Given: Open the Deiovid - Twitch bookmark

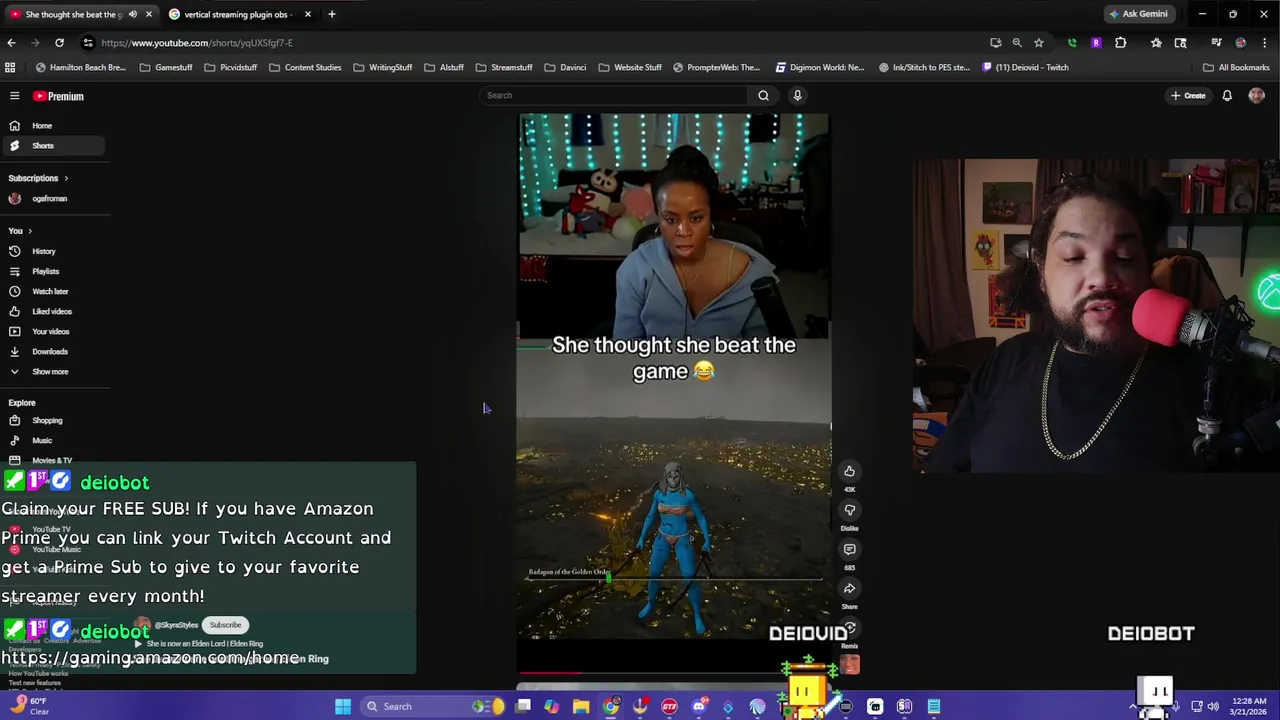Looking at the screenshot, I should pos(1025,67).
